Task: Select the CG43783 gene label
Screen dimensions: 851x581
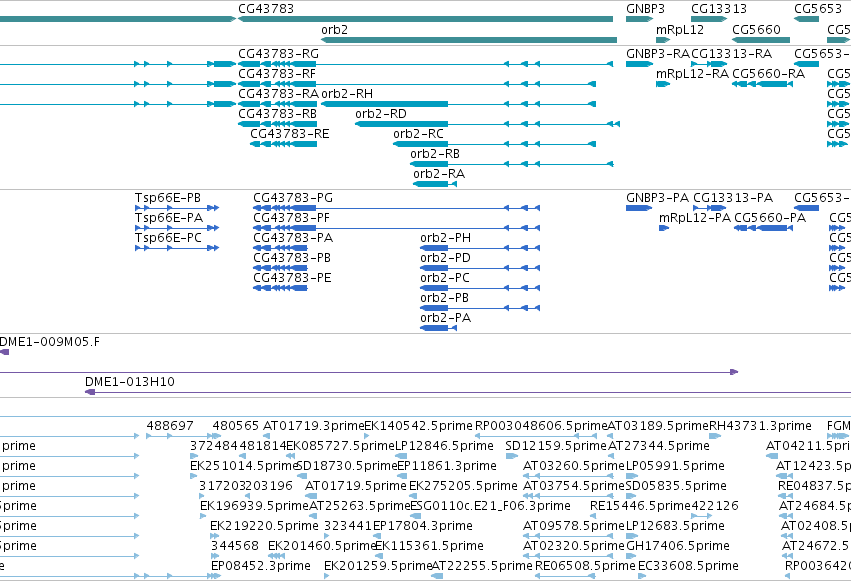Action: 266,9
